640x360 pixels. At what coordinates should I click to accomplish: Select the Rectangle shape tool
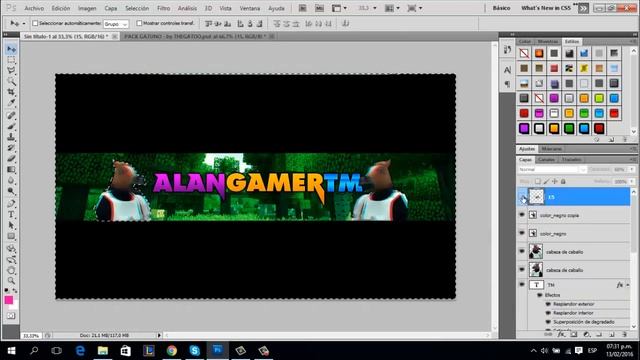11,236
